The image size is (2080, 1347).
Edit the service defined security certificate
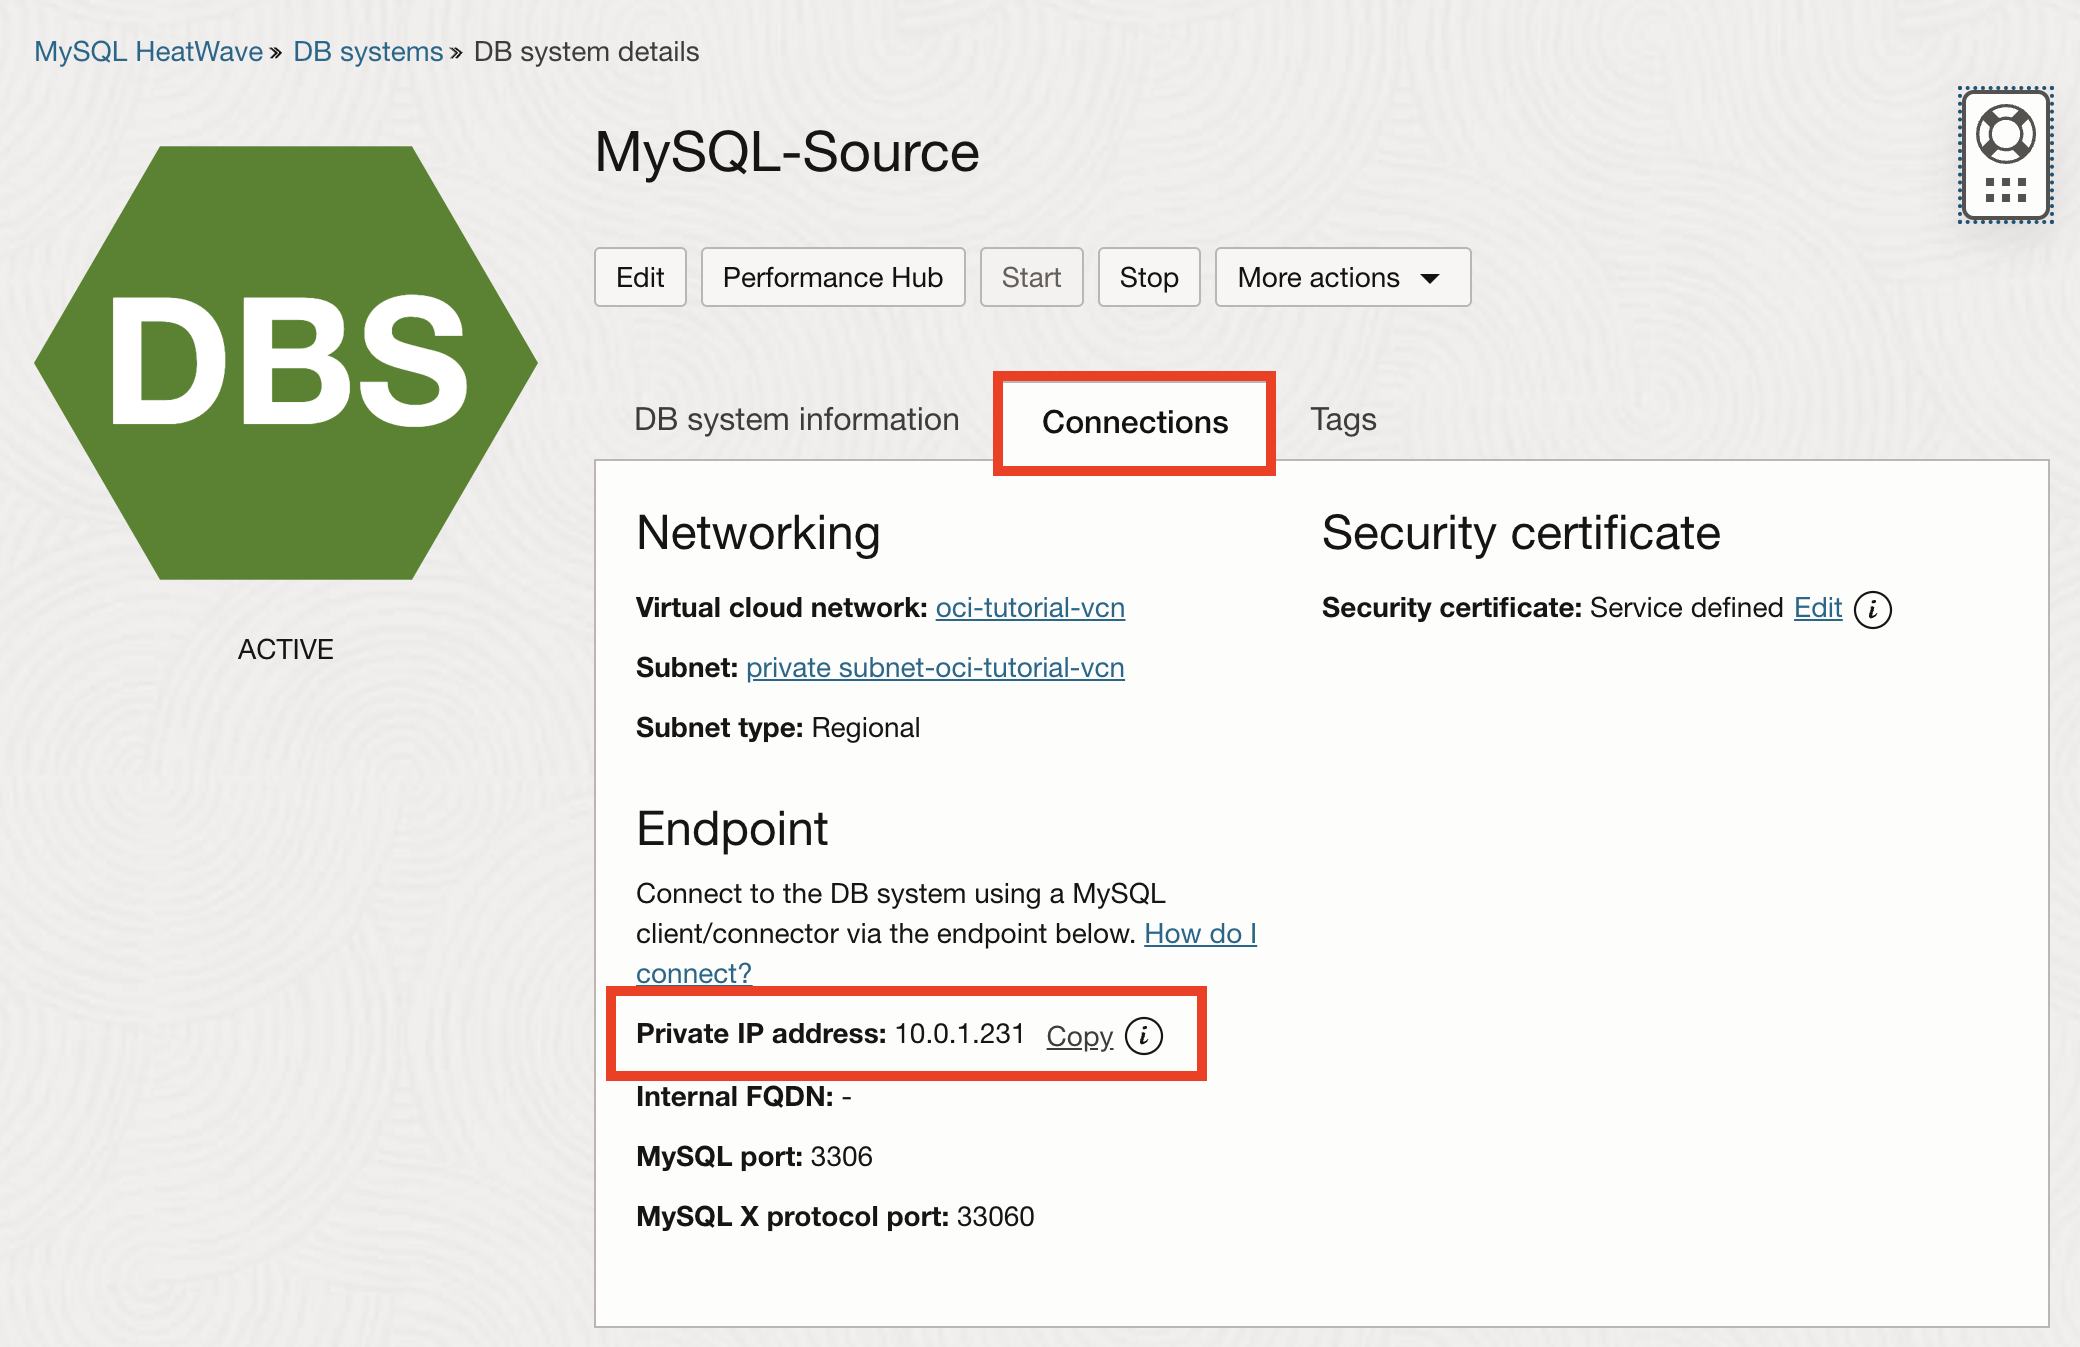(x=1817, y=607)
